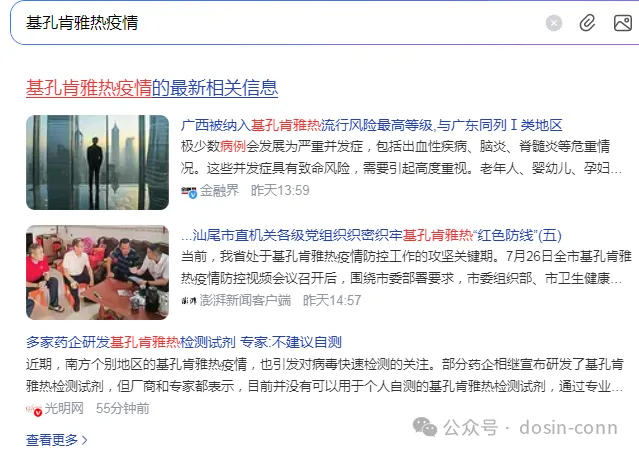This screenshot has height=454, width=639.
Task: Open the 汕尾市直机关各级党组织 article link
Action: tap(371, 235)
